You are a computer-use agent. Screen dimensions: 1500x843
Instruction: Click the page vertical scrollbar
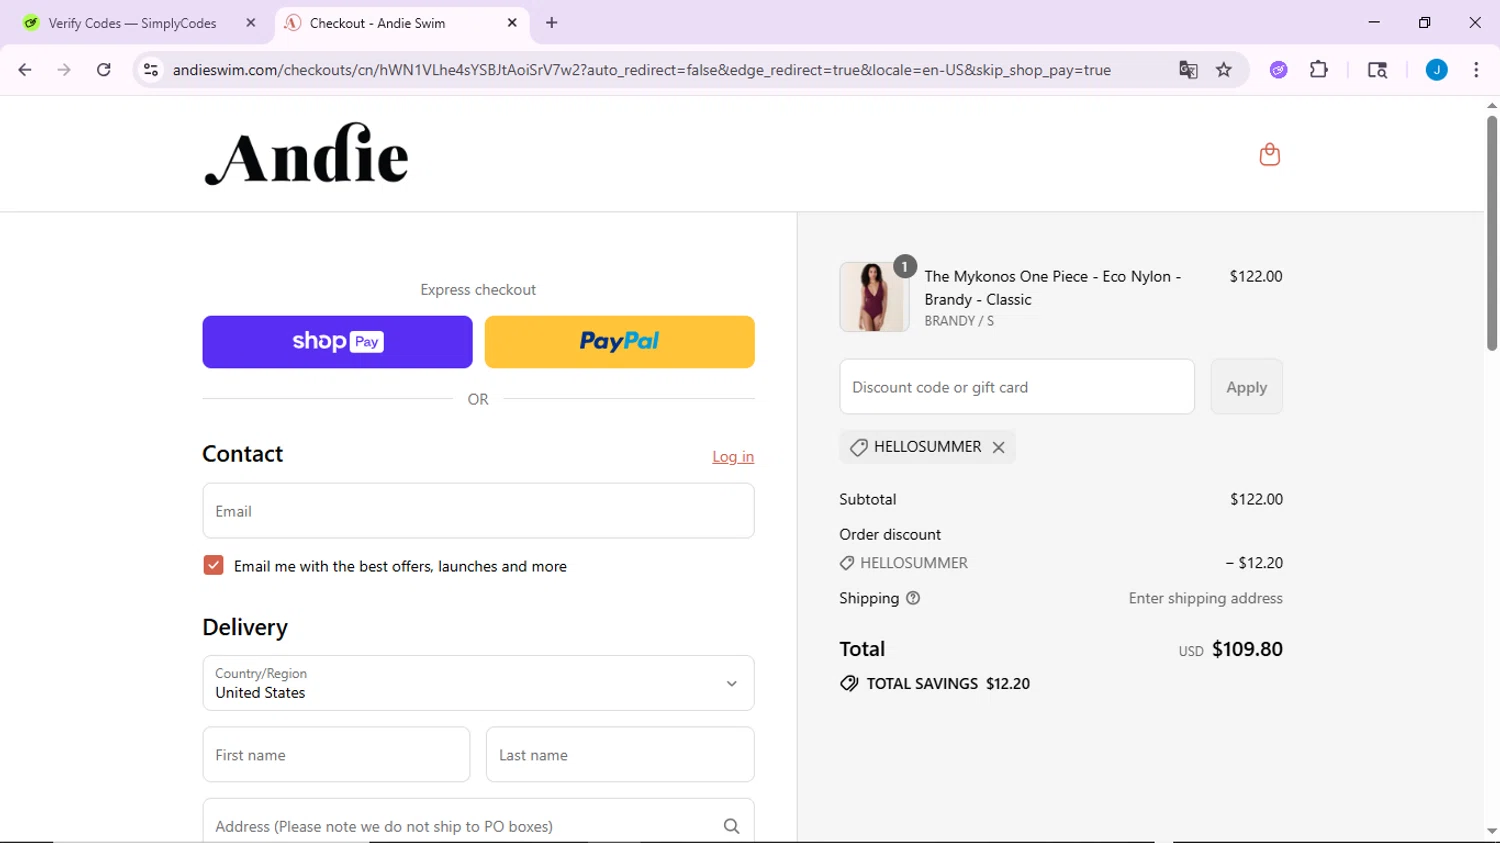click(x=1491, y=234)
